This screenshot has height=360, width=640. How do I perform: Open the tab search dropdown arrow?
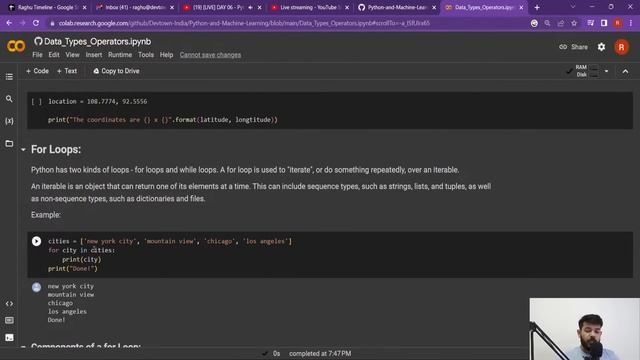pyautogui.click(x=573, y=7)
